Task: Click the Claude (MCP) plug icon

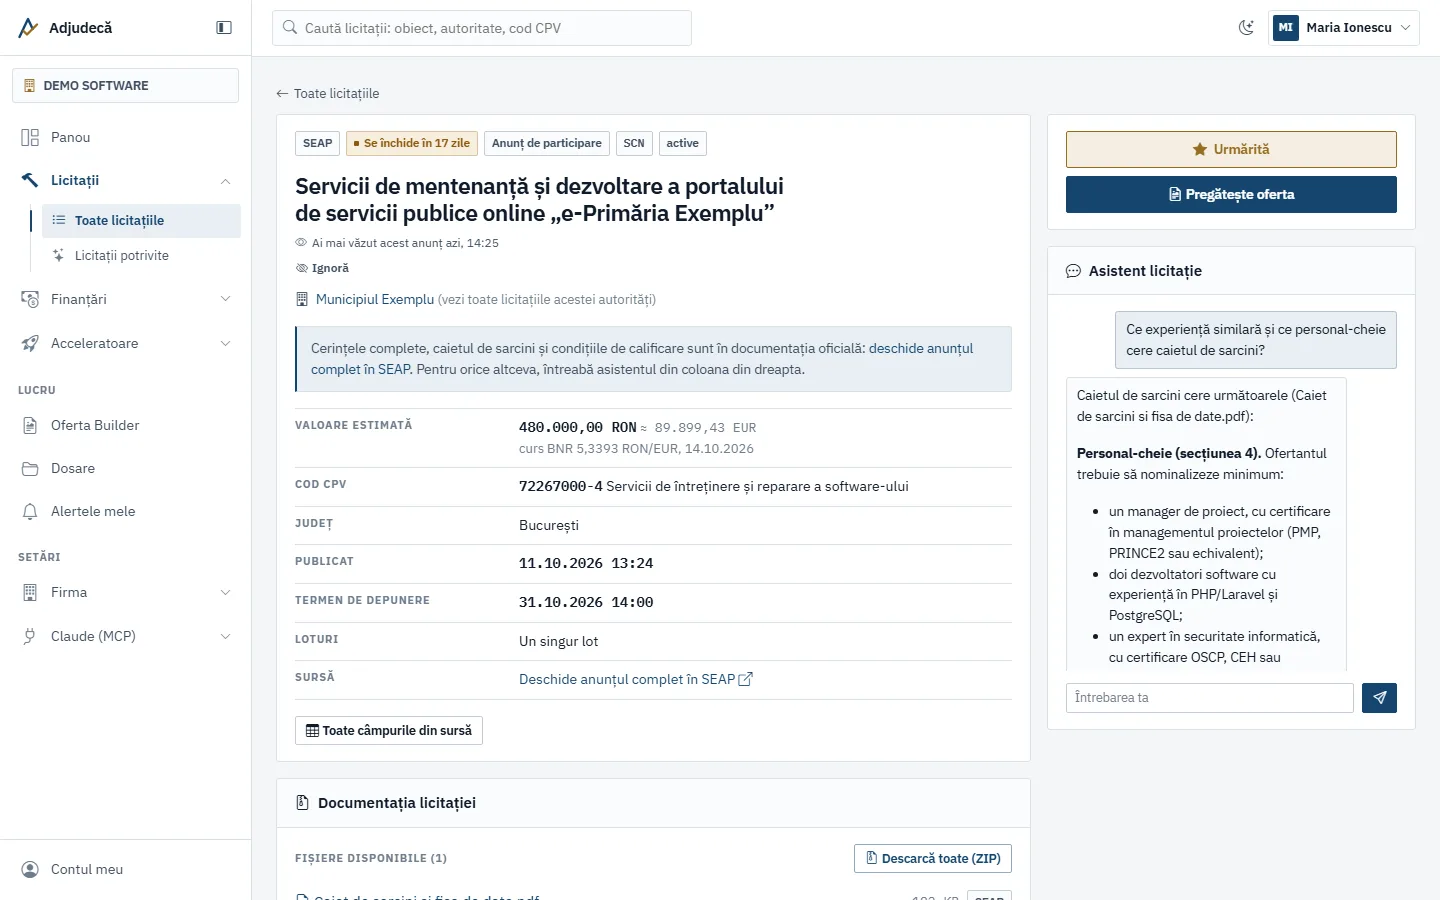Action: click(x=30, y=636)
